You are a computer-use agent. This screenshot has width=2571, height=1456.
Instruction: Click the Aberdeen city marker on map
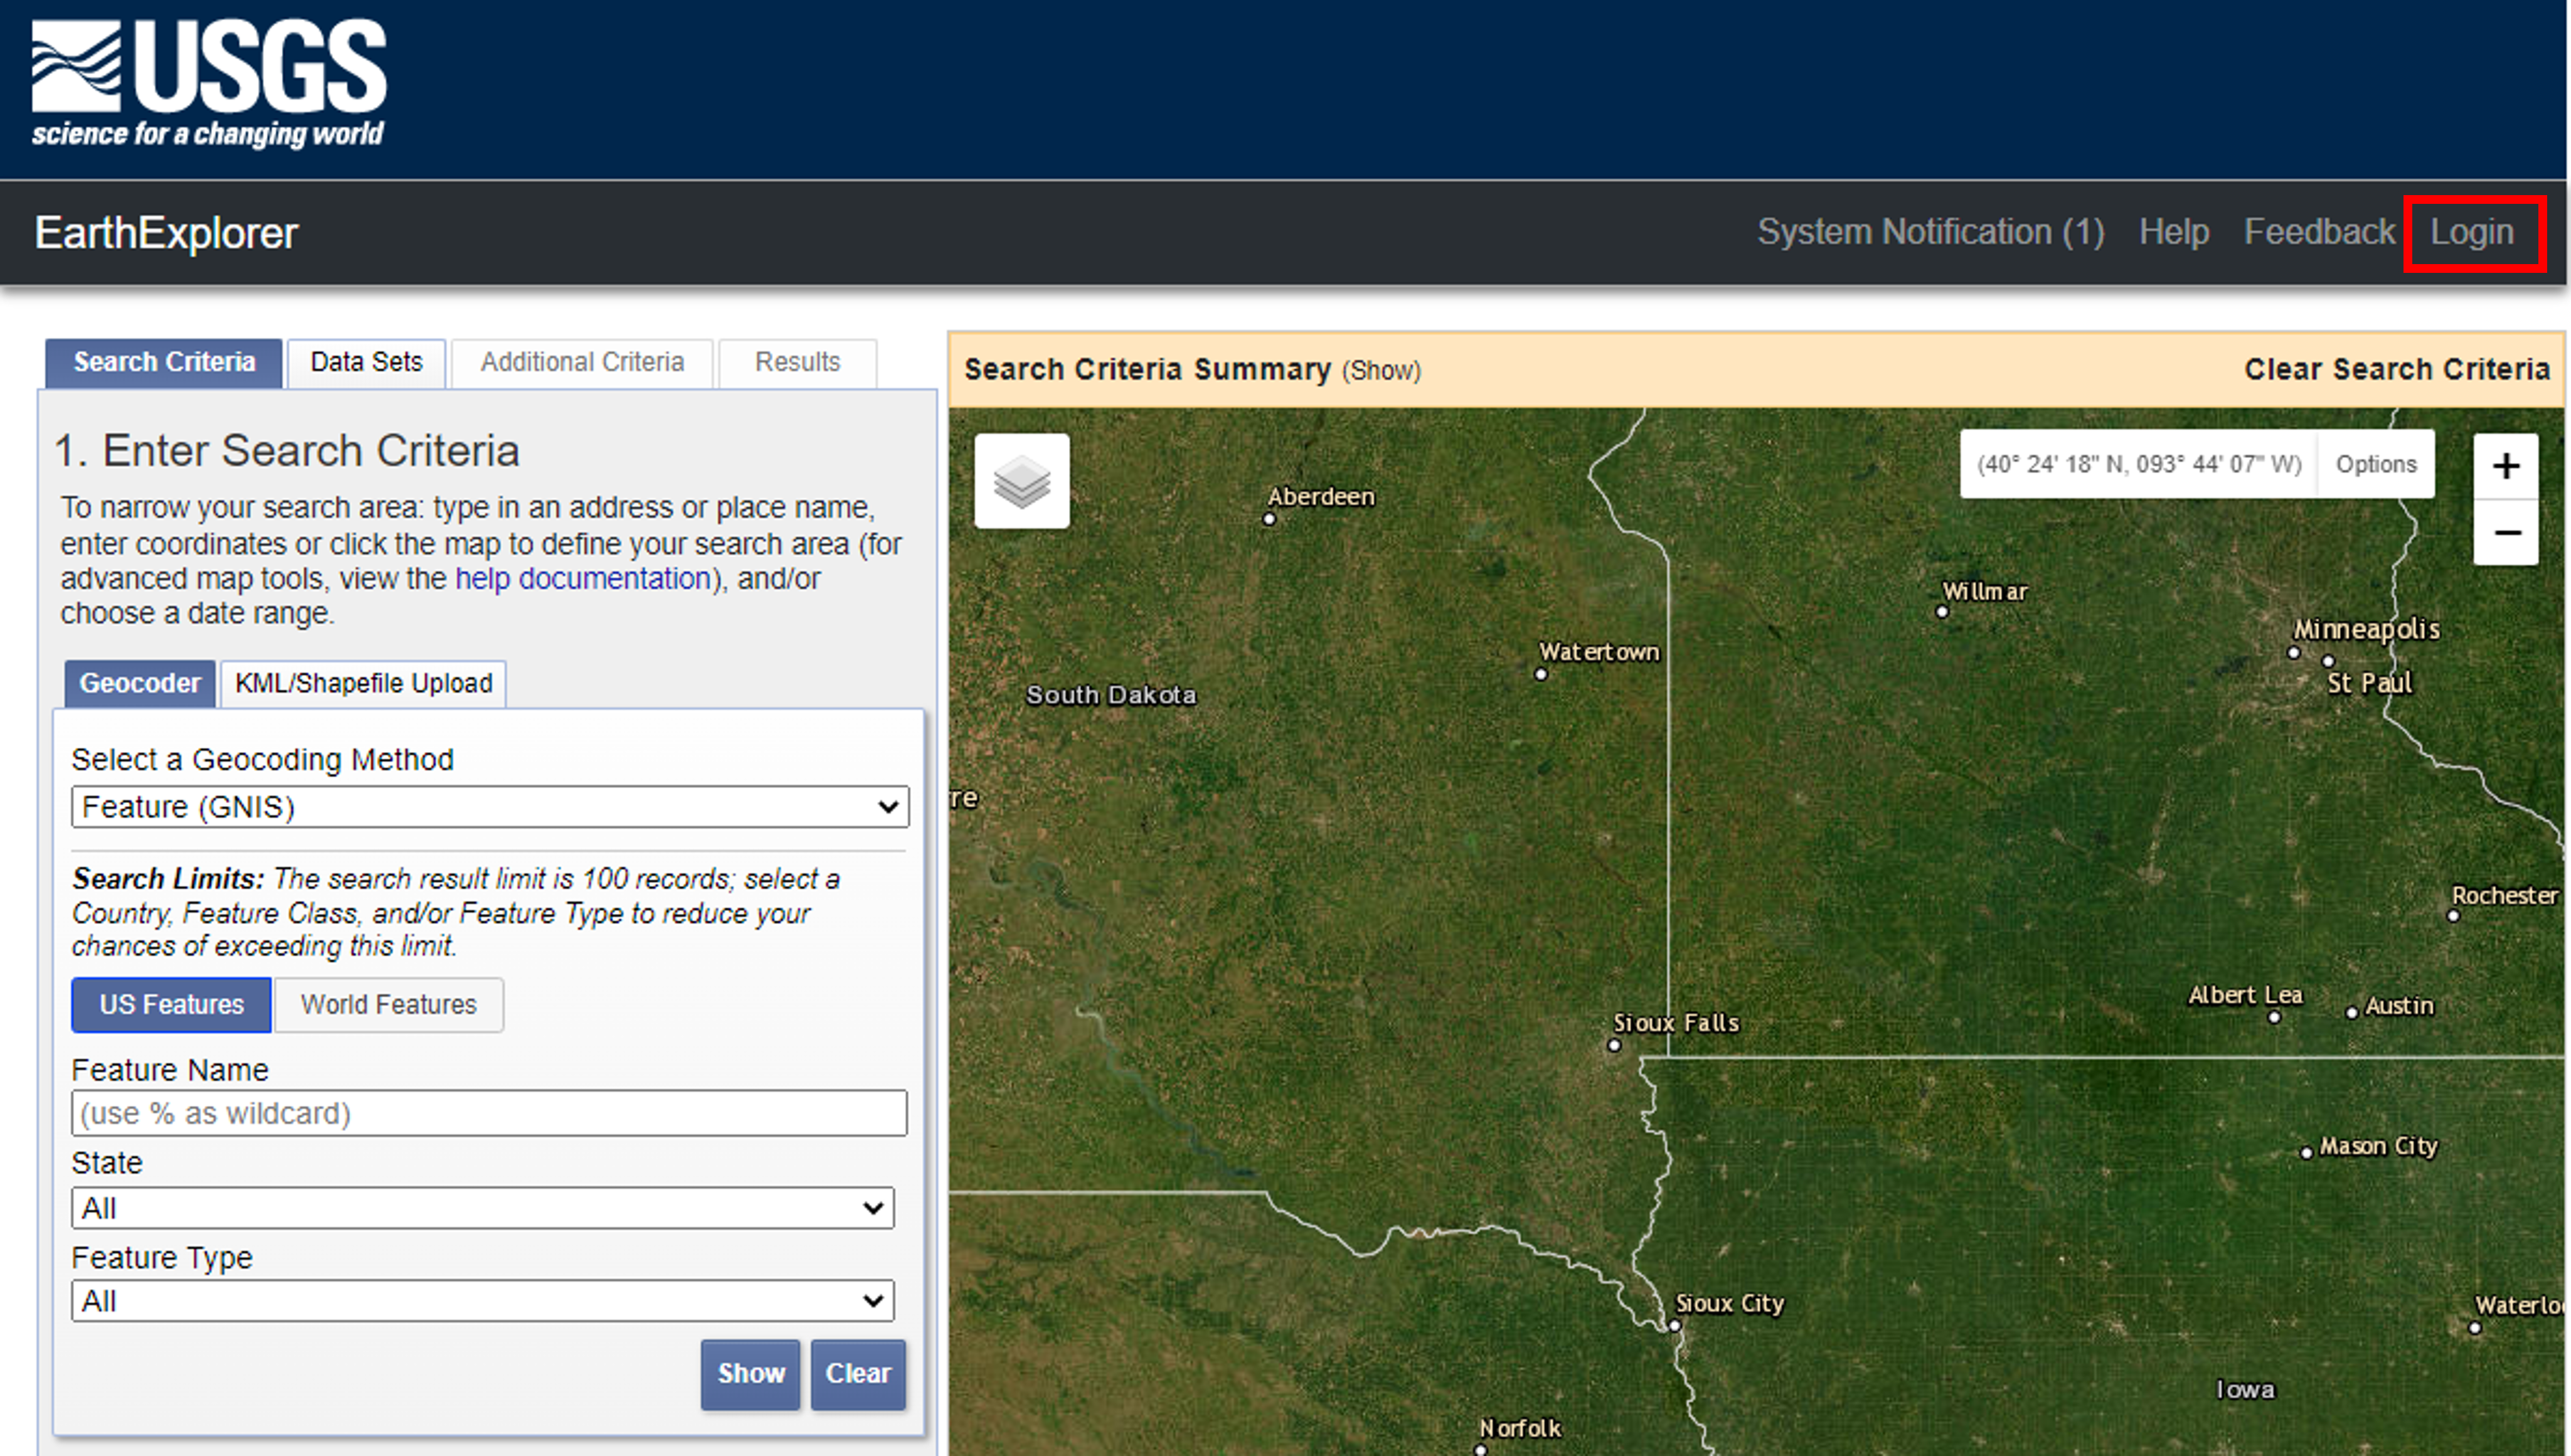point(1269,519)
